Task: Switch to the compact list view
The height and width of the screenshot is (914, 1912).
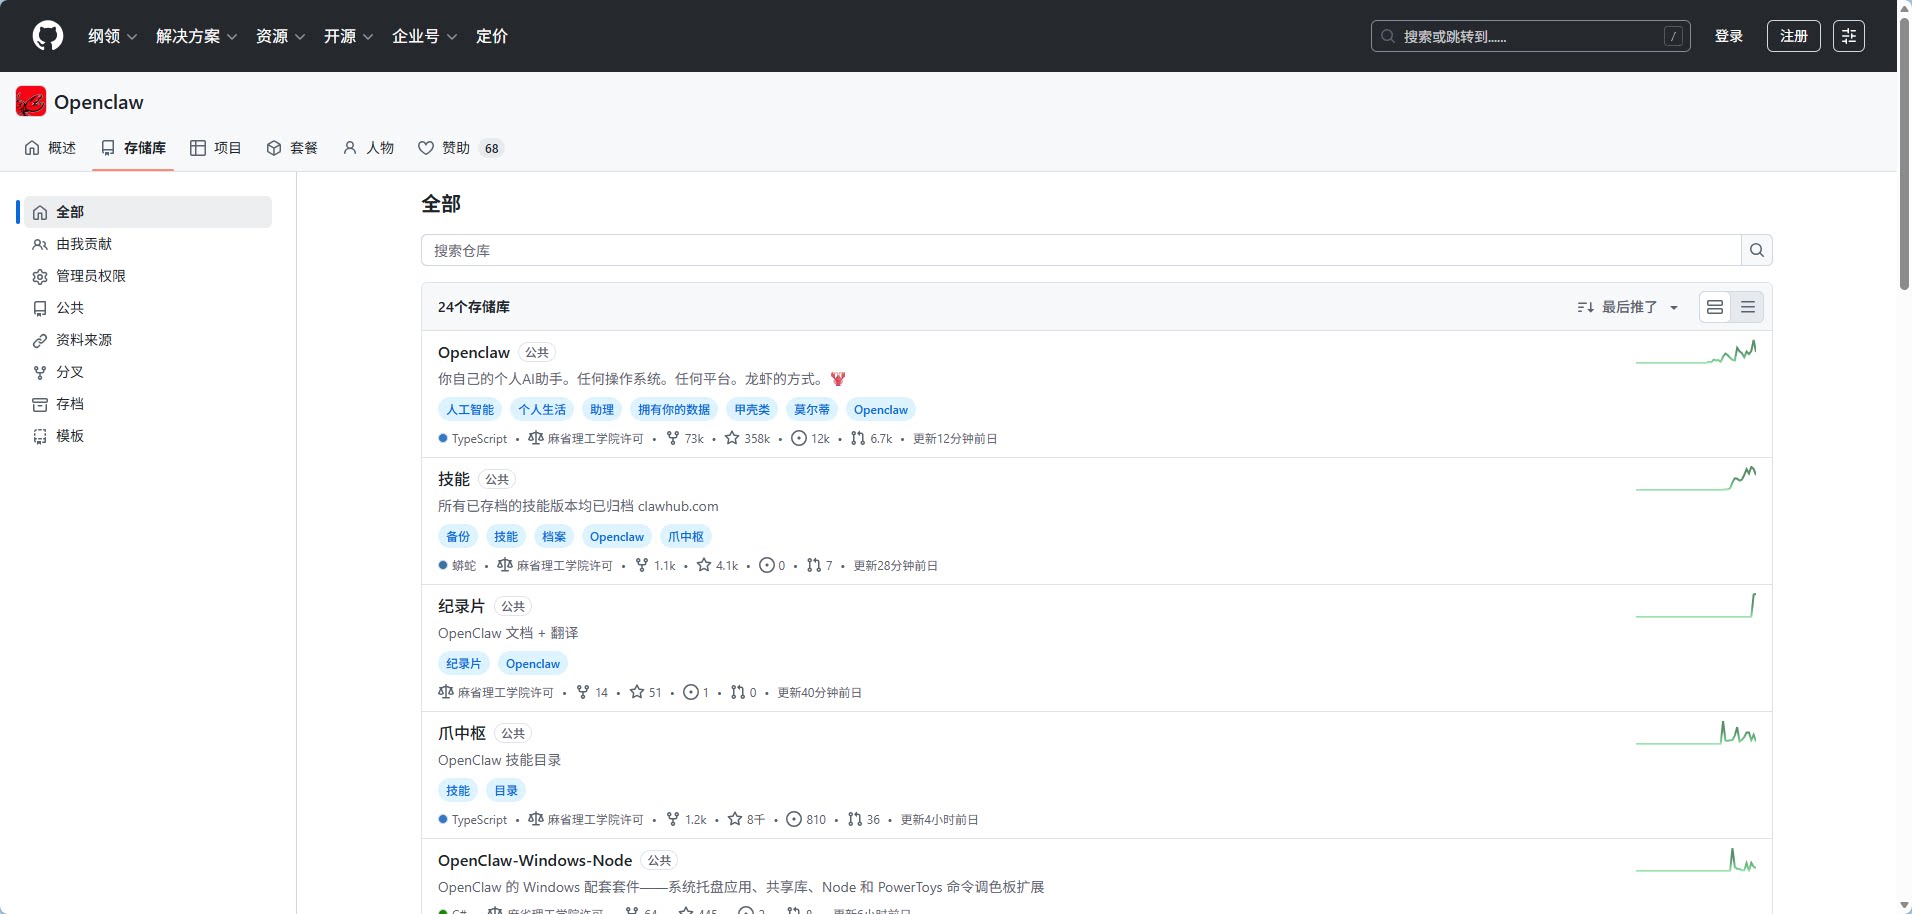Action: point(1748,307)
